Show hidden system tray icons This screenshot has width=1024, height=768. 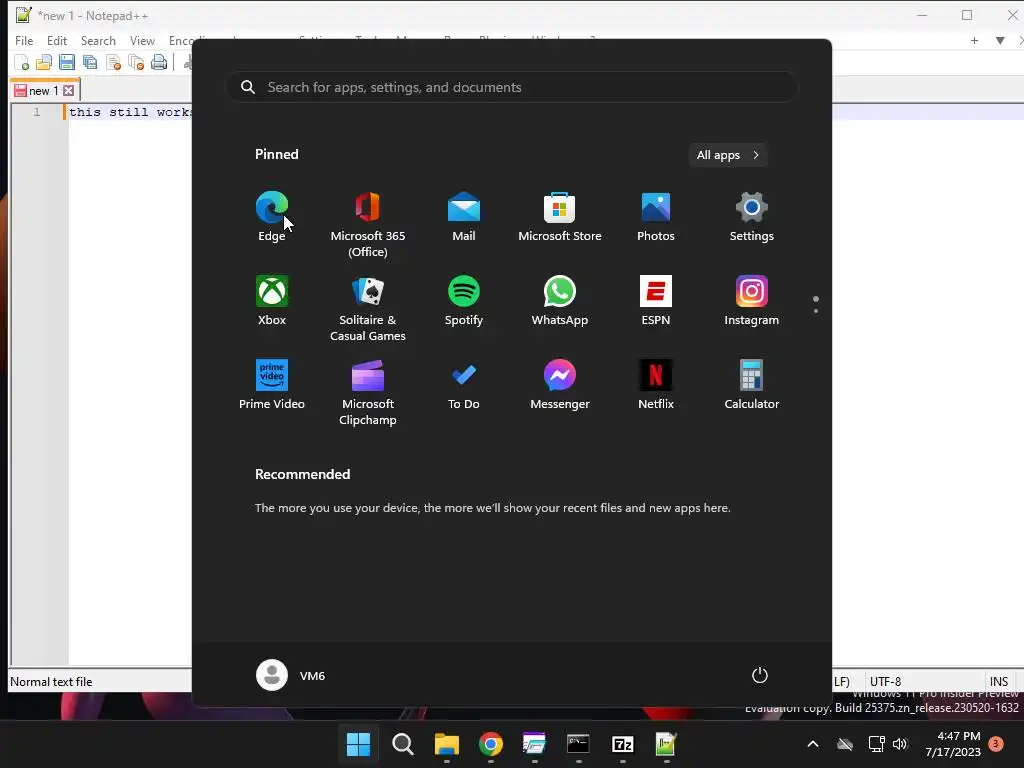coord(812,744)
